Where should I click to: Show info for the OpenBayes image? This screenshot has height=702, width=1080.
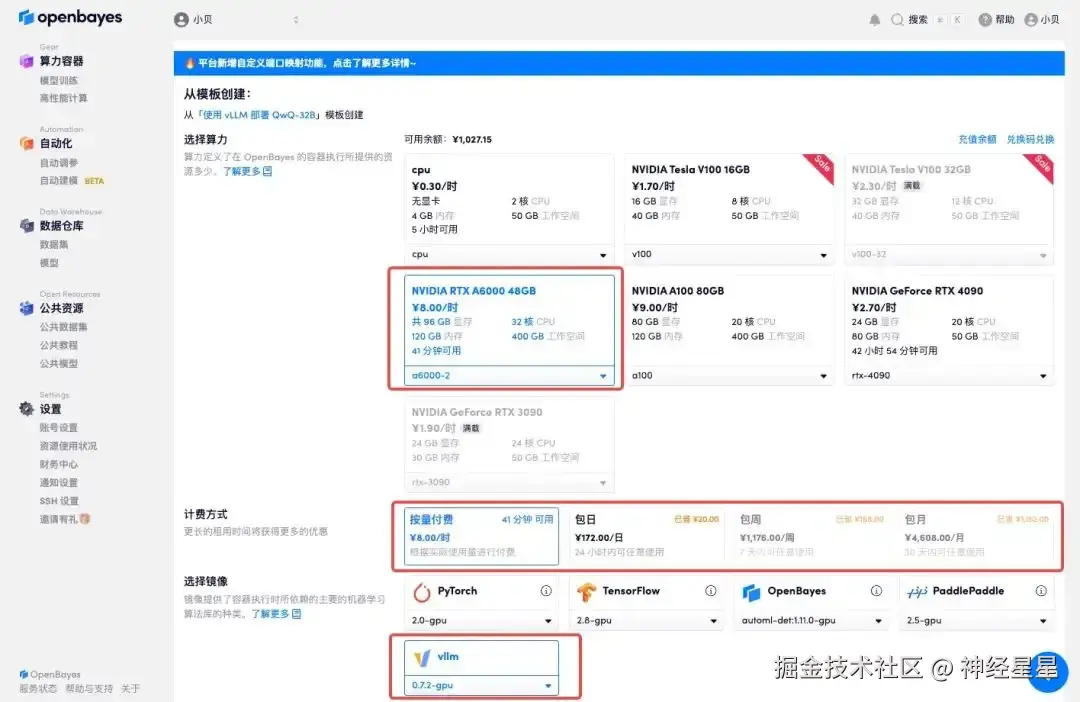[x=876, y=591]
